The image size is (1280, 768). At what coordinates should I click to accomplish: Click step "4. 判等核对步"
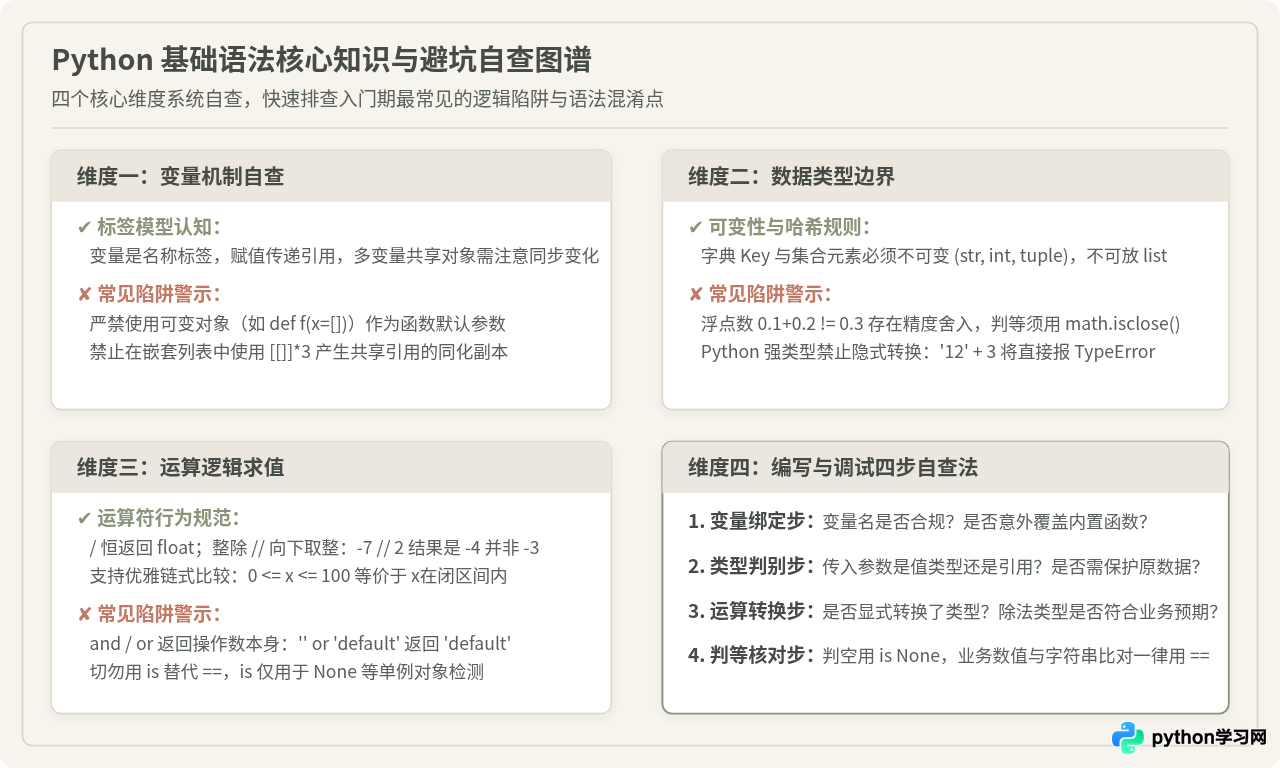click(949, 656)
